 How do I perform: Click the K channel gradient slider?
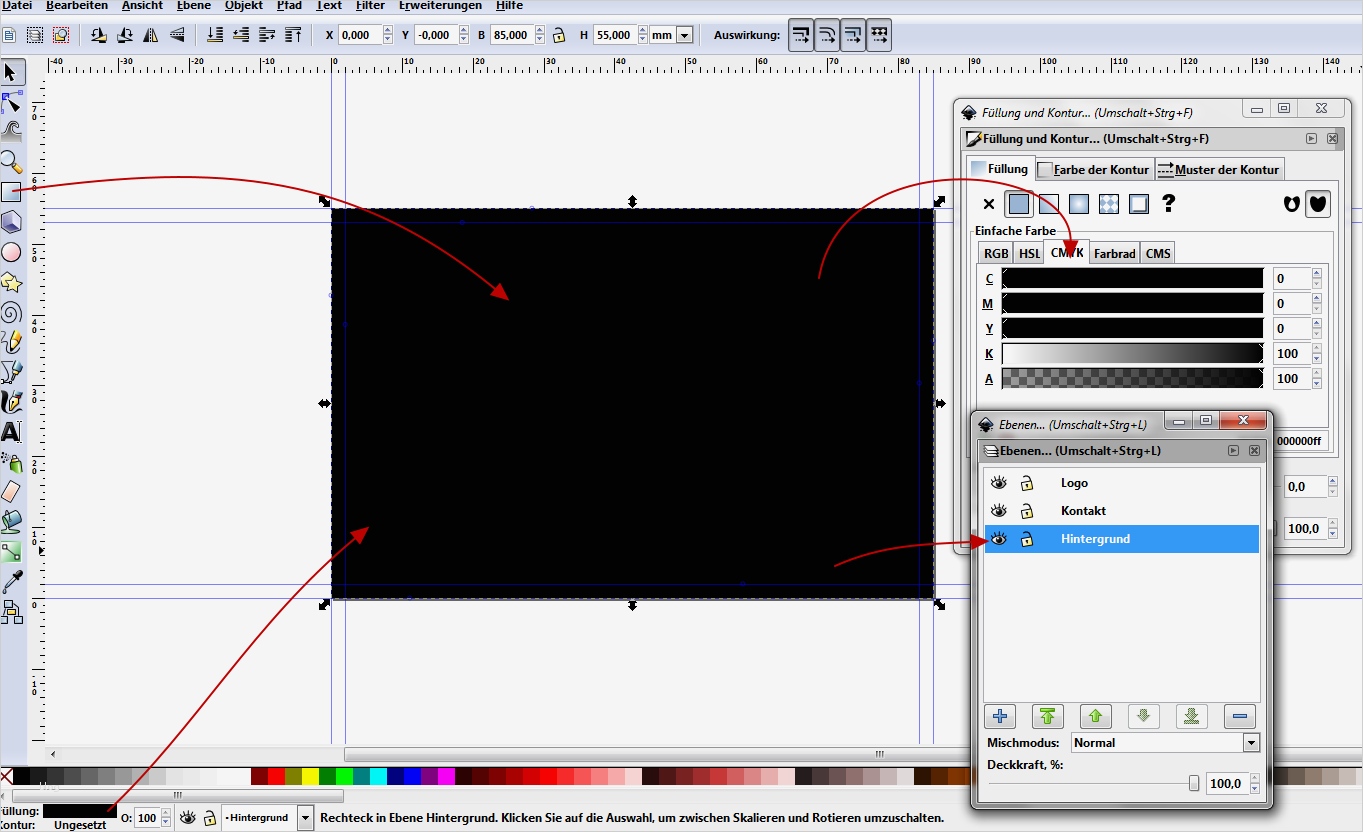coord(1132,354)
